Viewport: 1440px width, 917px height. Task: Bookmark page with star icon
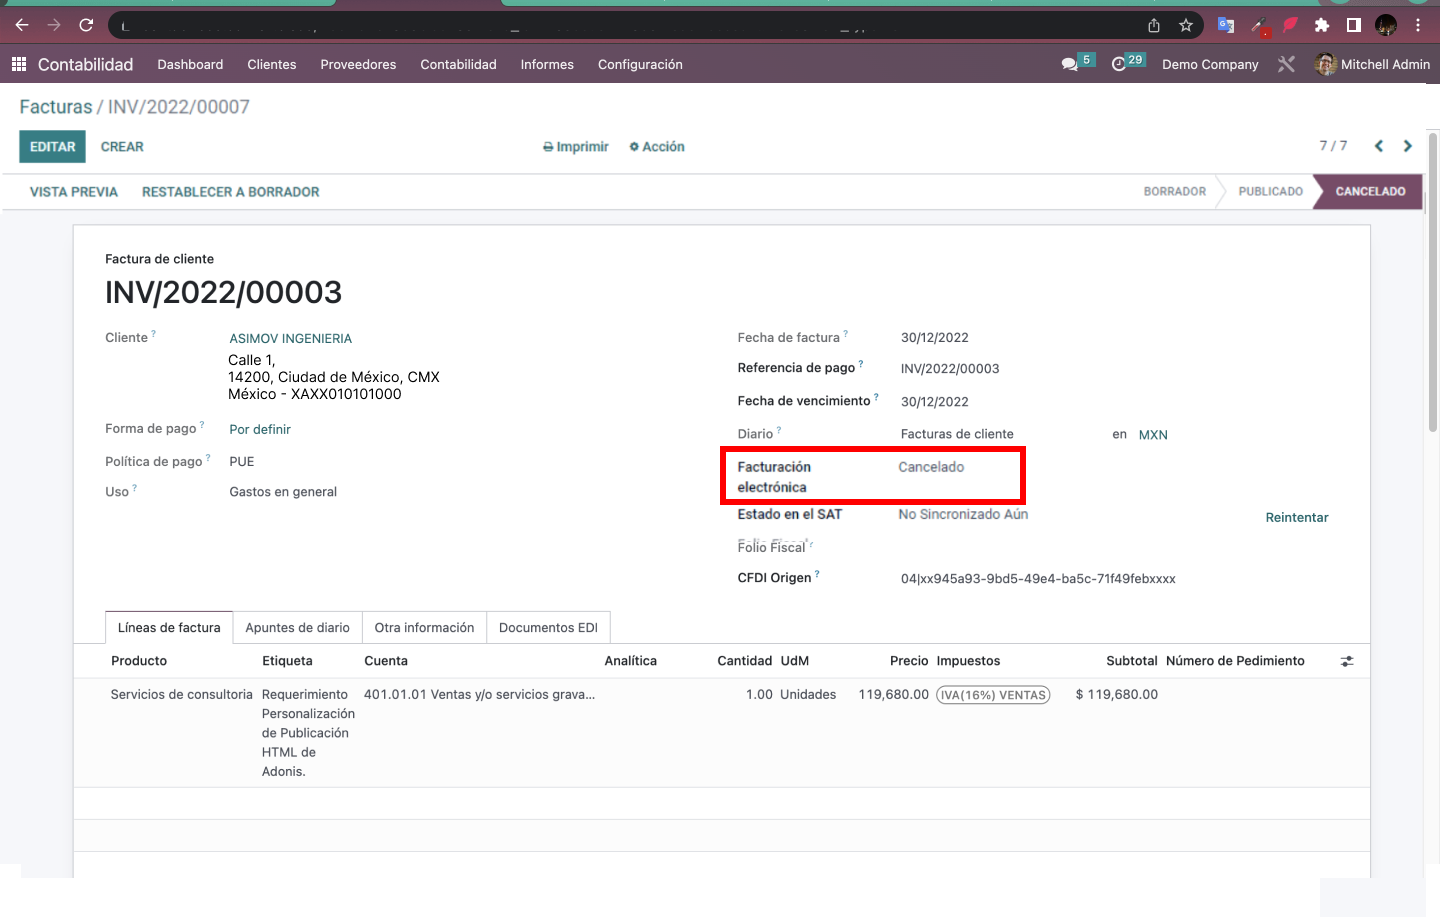(1186, 25)
